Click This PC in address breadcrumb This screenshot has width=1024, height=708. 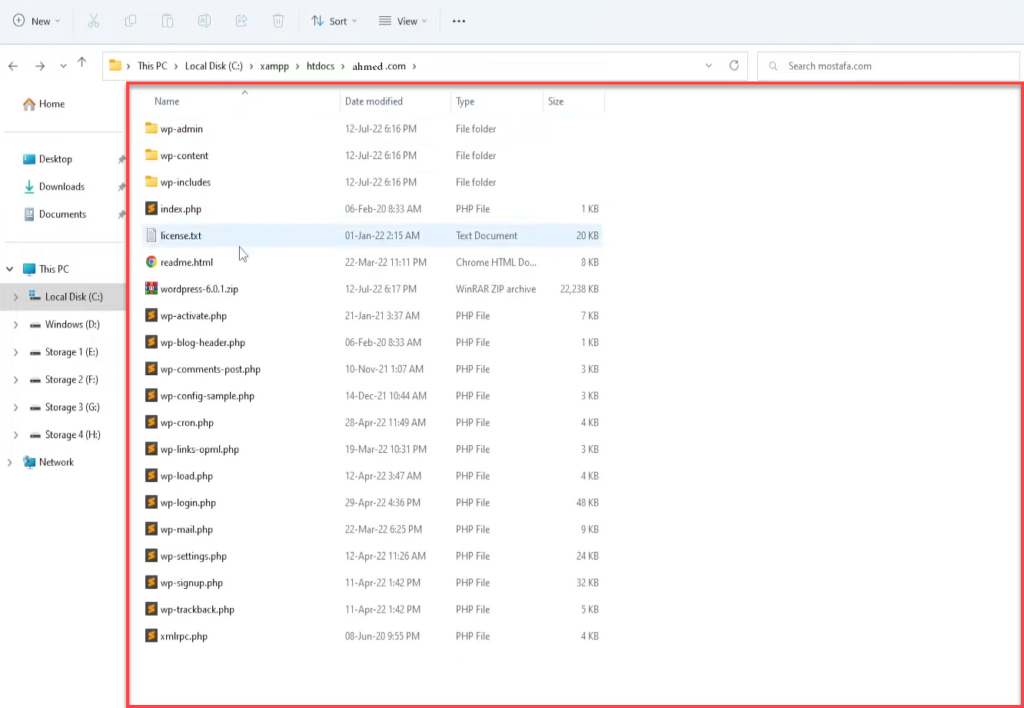click(x=152, y=66)
